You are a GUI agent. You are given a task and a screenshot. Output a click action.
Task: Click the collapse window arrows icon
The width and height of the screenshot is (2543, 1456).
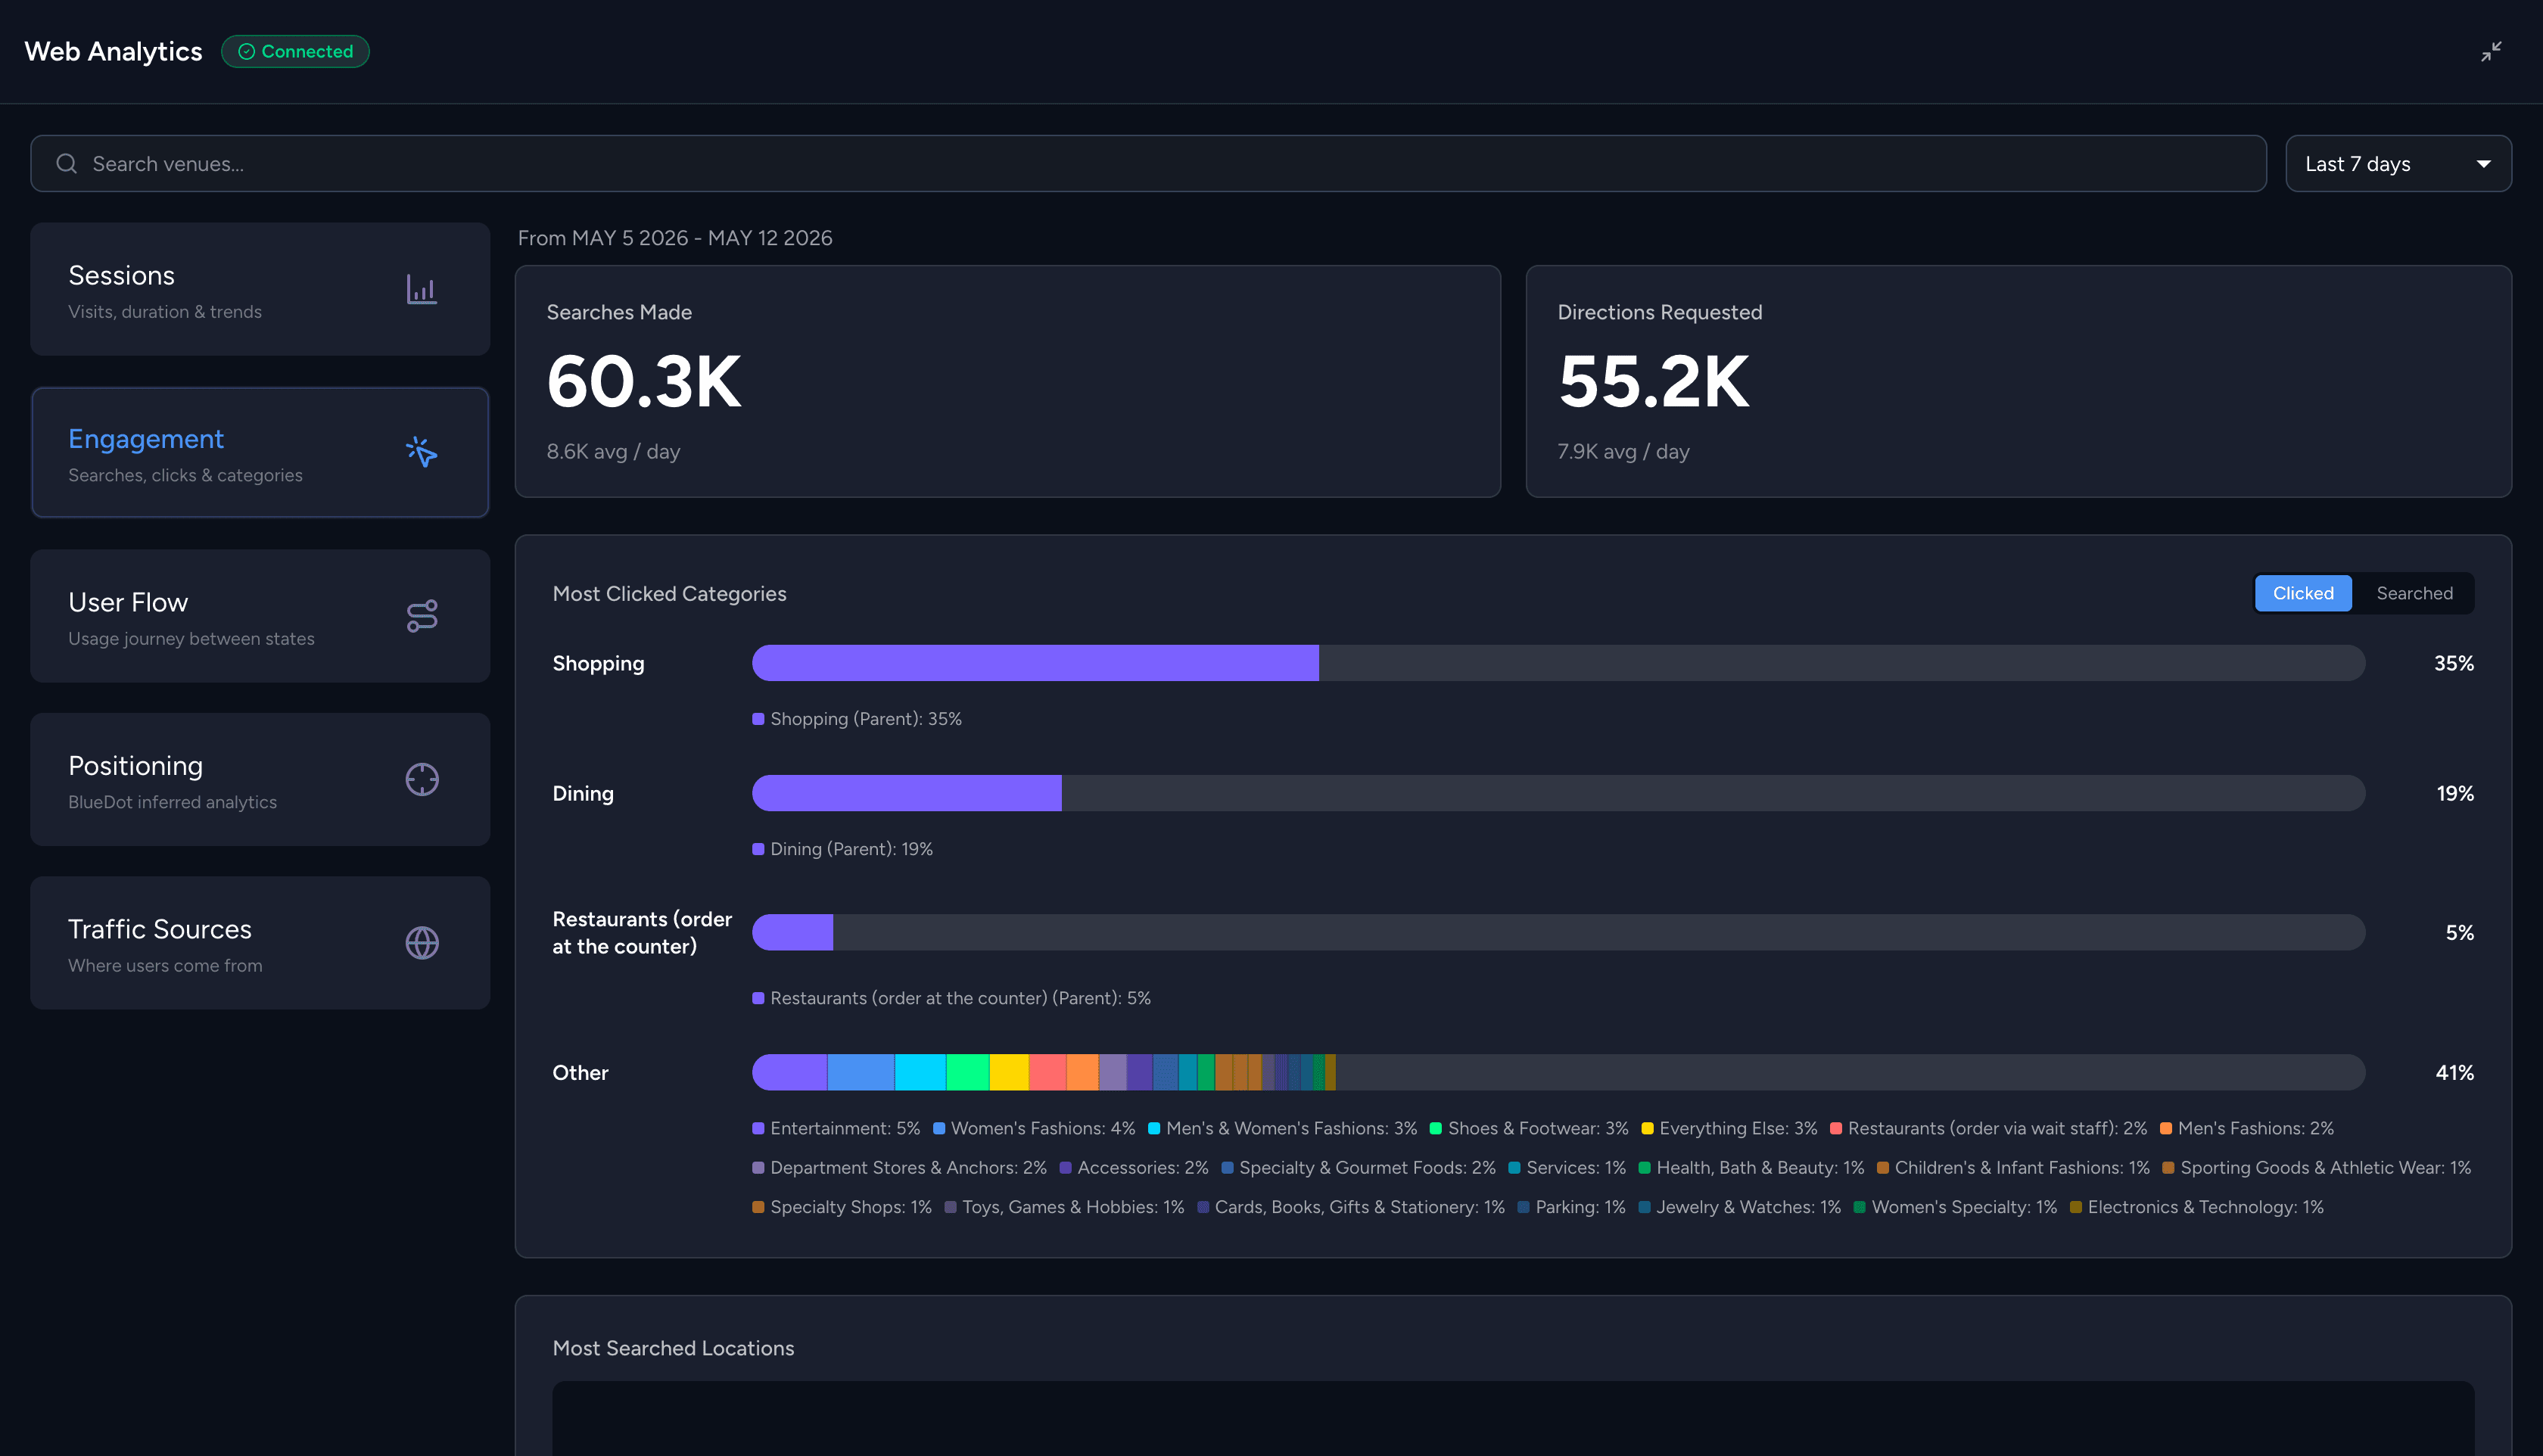click(x=2490, y=51)
